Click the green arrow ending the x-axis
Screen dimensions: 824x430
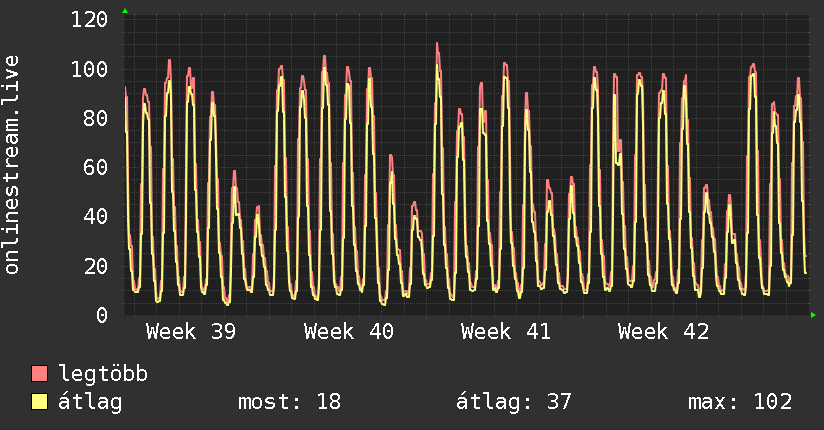coord(813,315)
